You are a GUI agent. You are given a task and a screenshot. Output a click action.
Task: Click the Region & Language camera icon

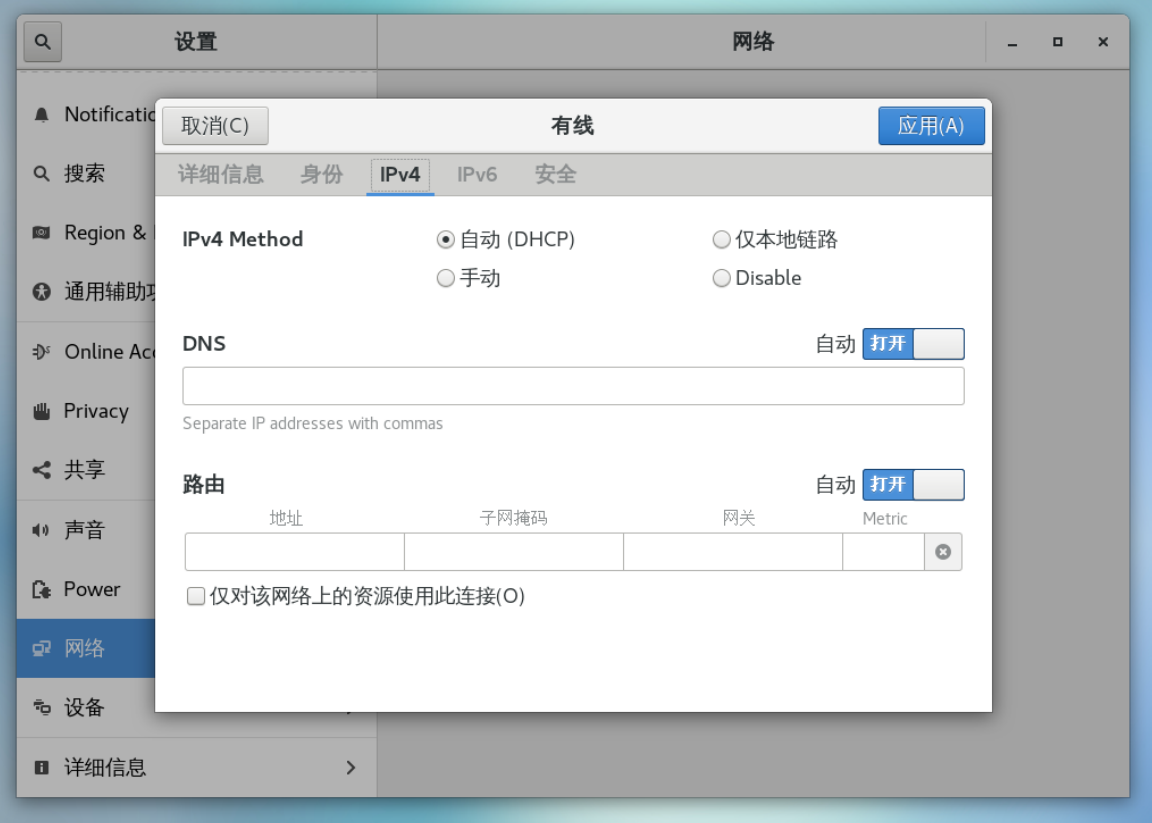41,233
